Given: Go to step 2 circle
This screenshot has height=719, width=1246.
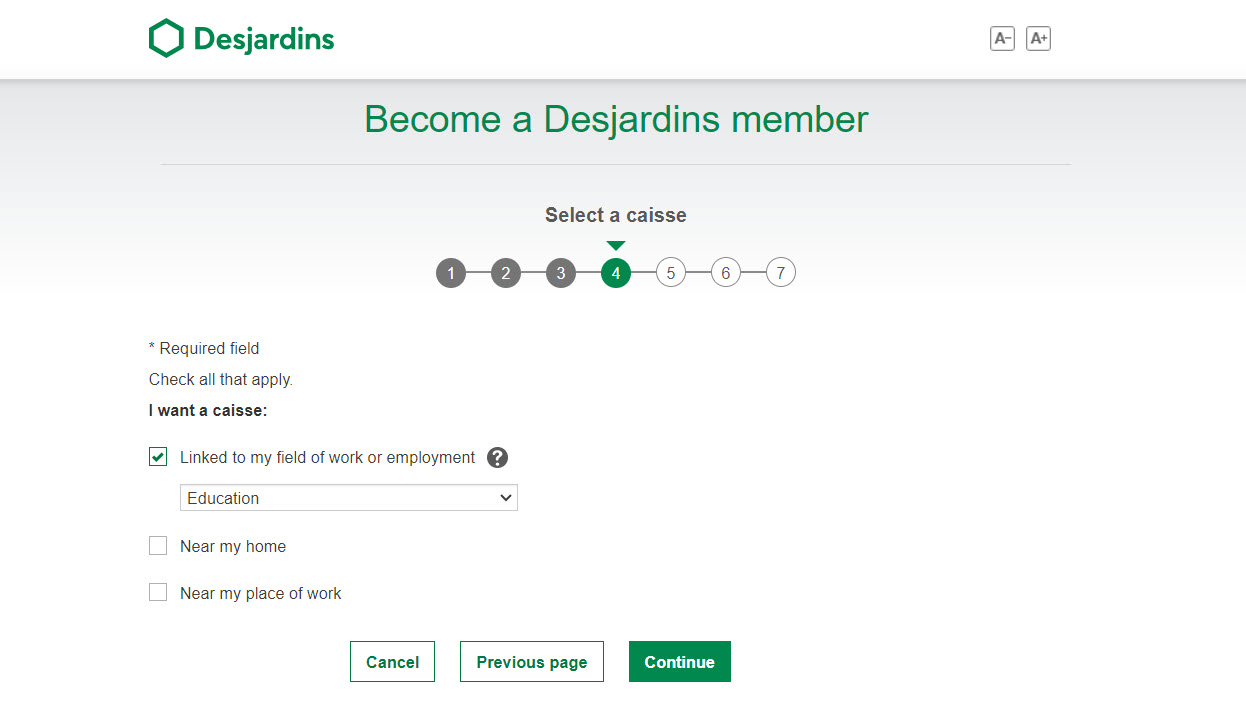Looking at the screenshot, I should click(506, 273).
